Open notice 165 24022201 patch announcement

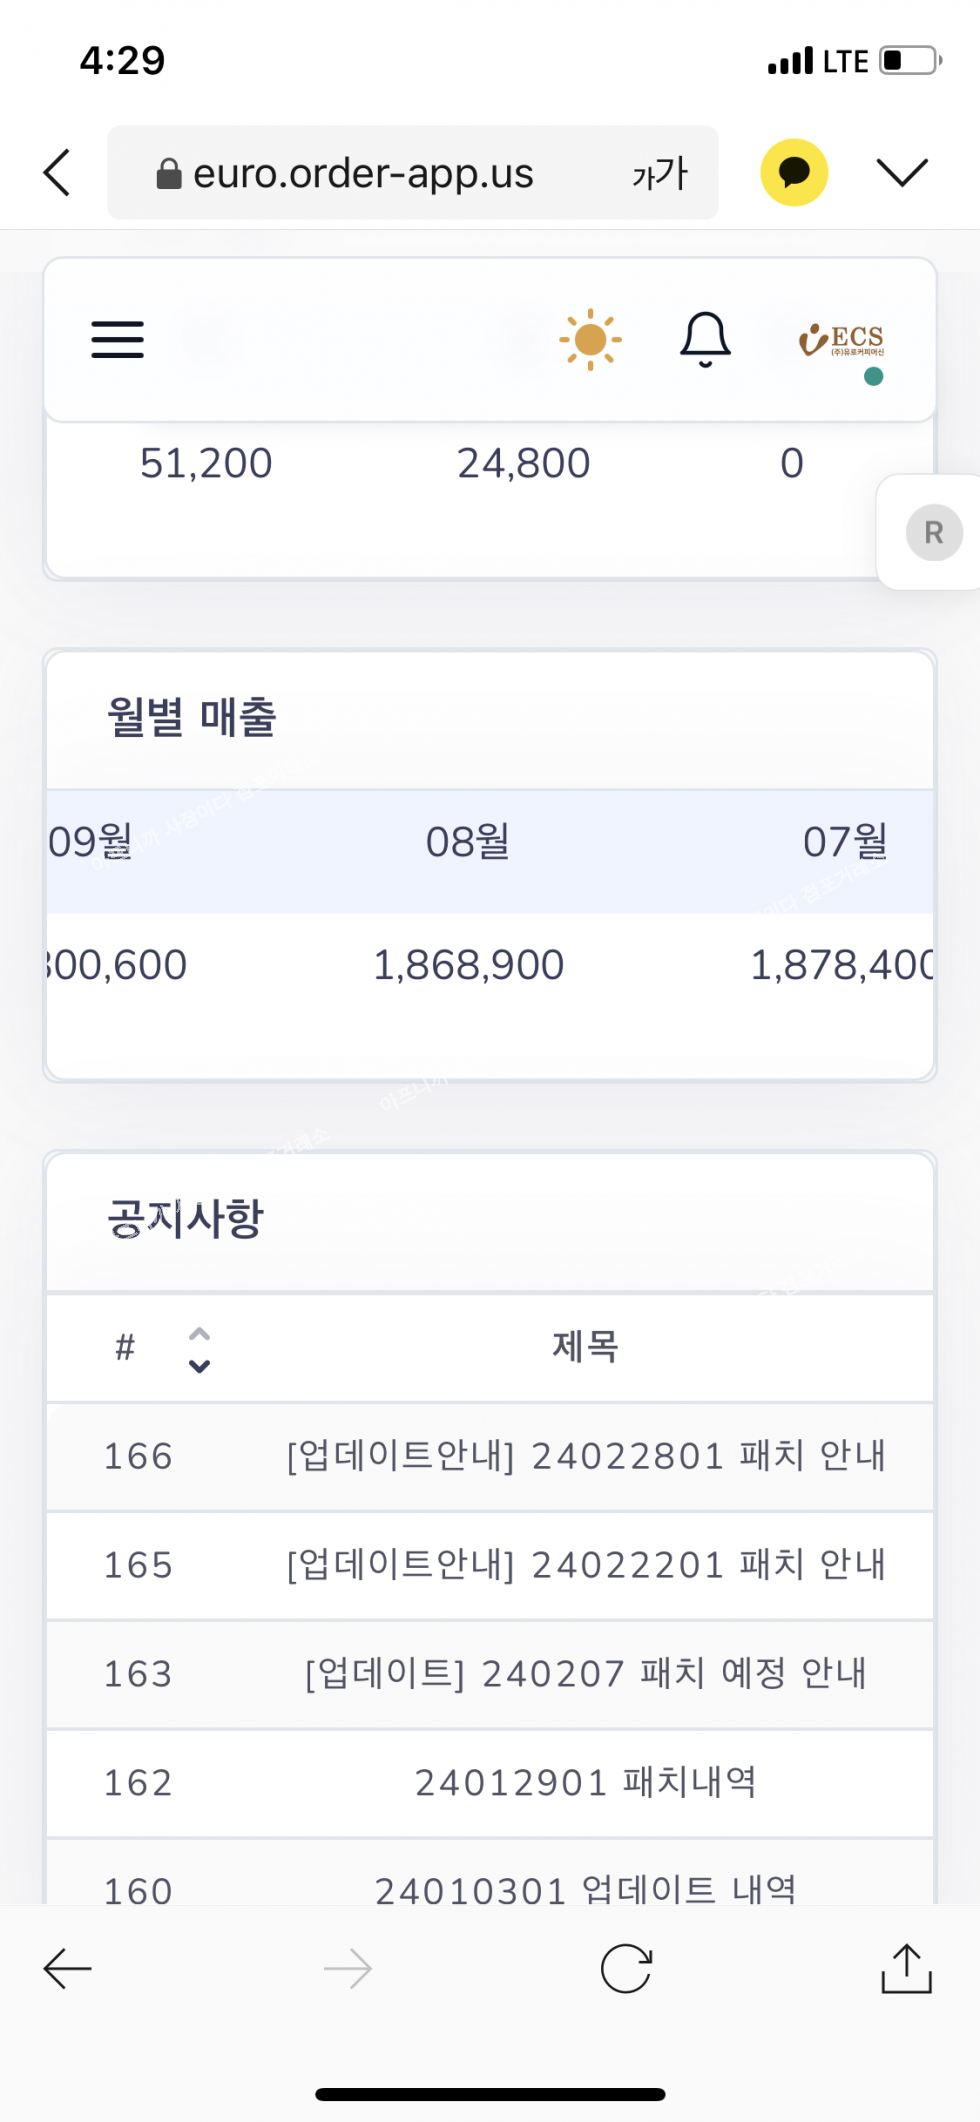click(x=586, y=1565)
